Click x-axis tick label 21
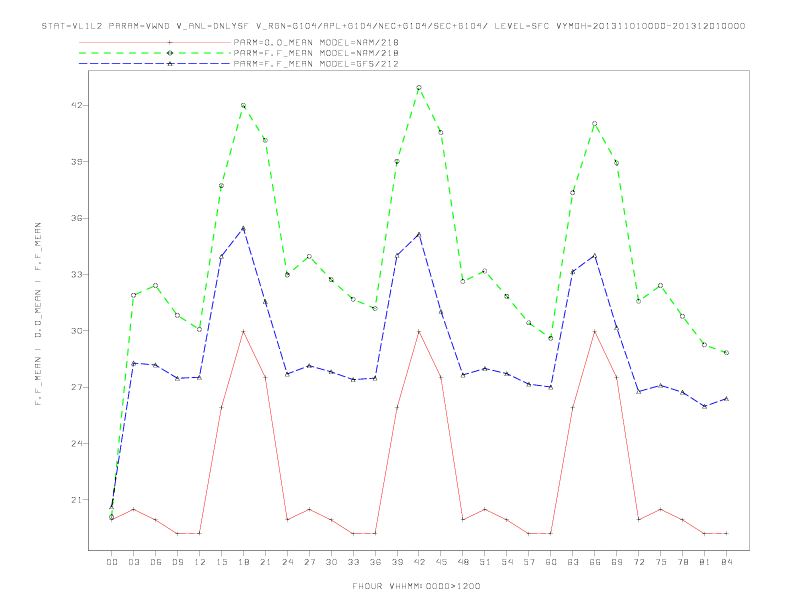Viewport: 792px width, 612px height. (265, 562)
